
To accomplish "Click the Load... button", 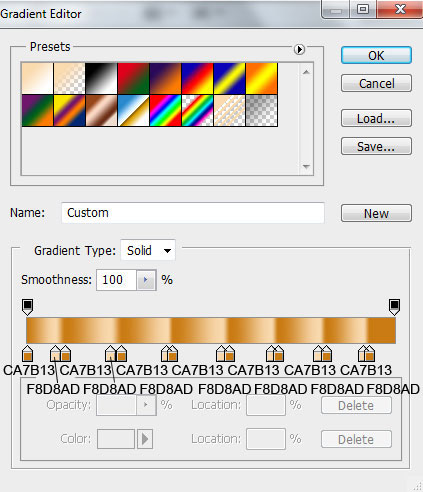I will [376, 118].
